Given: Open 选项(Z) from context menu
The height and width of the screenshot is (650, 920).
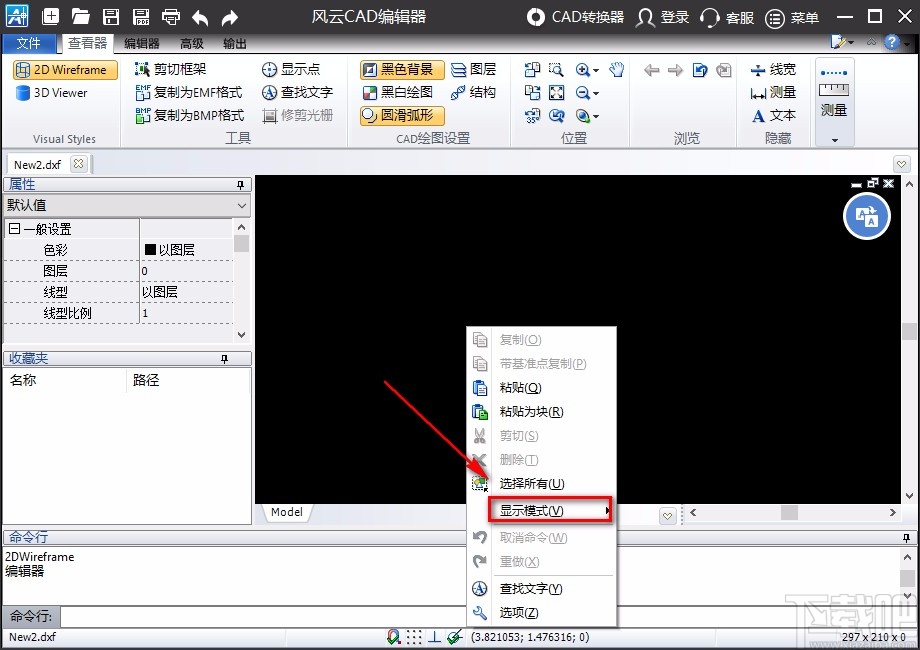Looking at the screenshot, I should [542, 612].
